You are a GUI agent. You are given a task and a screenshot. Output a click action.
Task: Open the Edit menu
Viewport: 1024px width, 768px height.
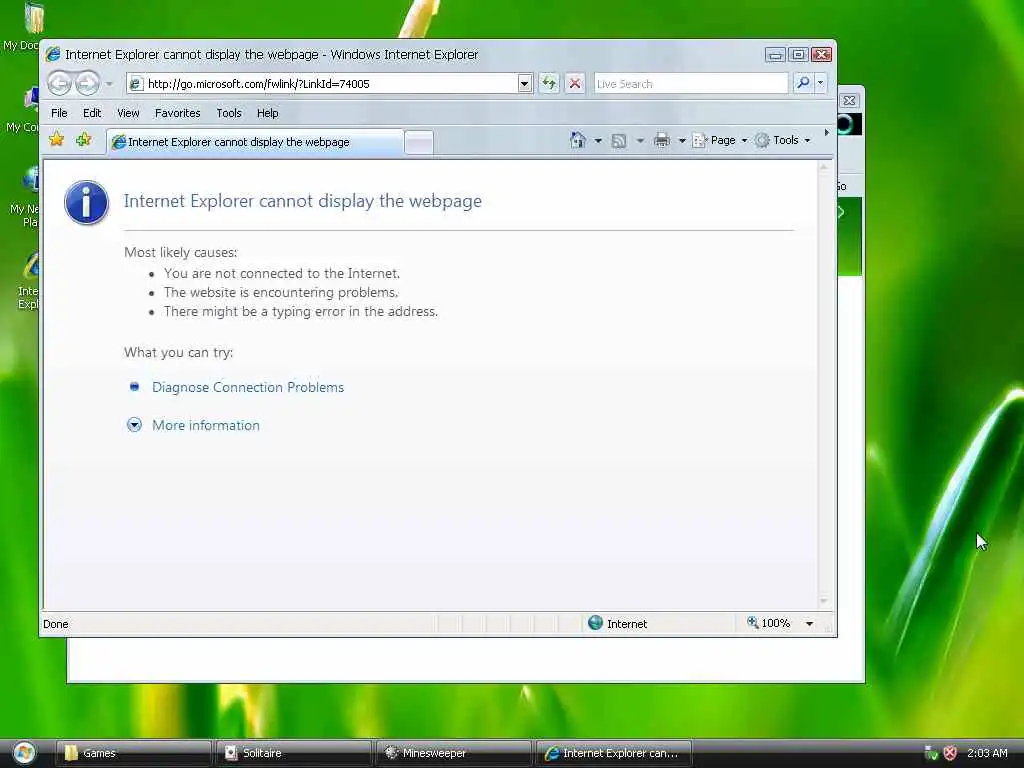pos(92,113)
